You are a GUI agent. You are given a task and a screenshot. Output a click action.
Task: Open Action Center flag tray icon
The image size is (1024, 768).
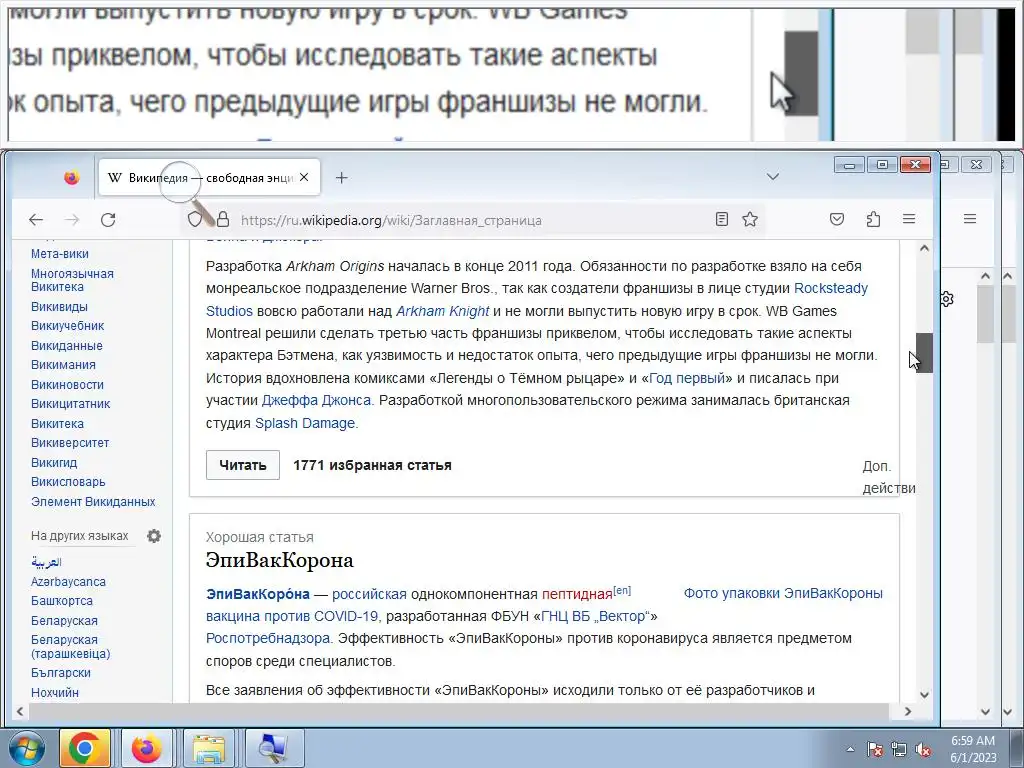875,750
